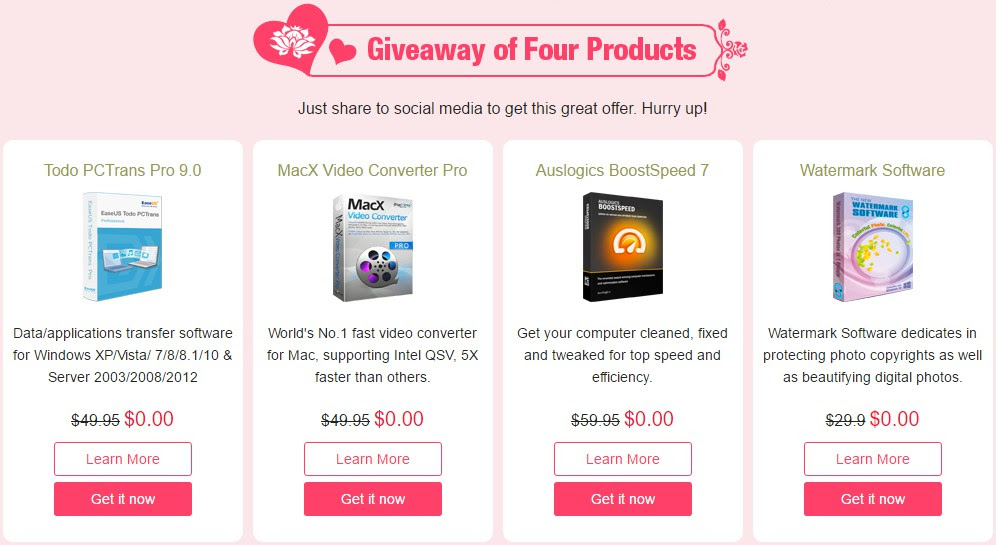The image size is (996, 545).
Task: Click the Todo PCTrans Pro box image
Action: (x=123, y=246)
